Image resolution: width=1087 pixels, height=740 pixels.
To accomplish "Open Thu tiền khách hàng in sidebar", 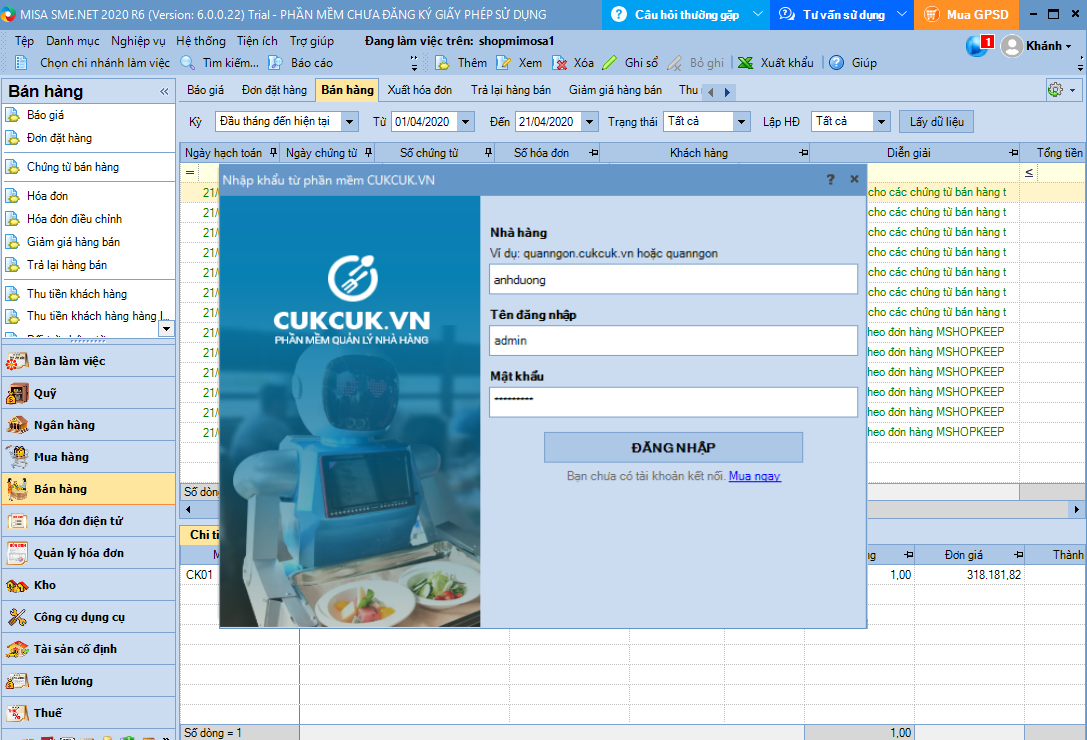I will (x=77, y=294).
